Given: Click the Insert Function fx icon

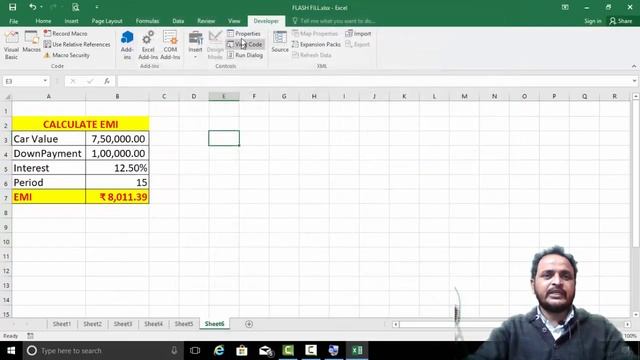Looking at the screenshot, I should point(107,81).
